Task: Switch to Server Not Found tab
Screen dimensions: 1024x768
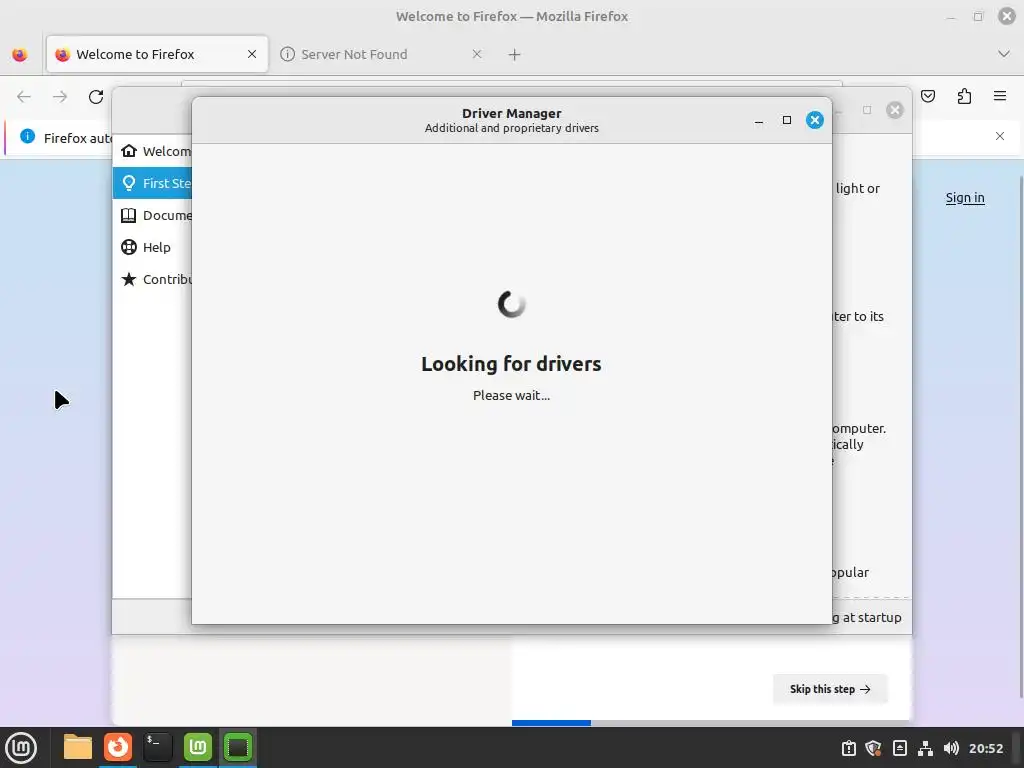Action: (382, 54)
